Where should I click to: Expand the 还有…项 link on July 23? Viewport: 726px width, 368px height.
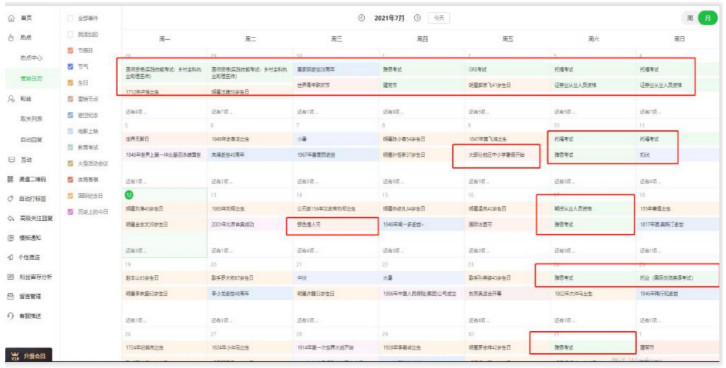coord(478,320)
